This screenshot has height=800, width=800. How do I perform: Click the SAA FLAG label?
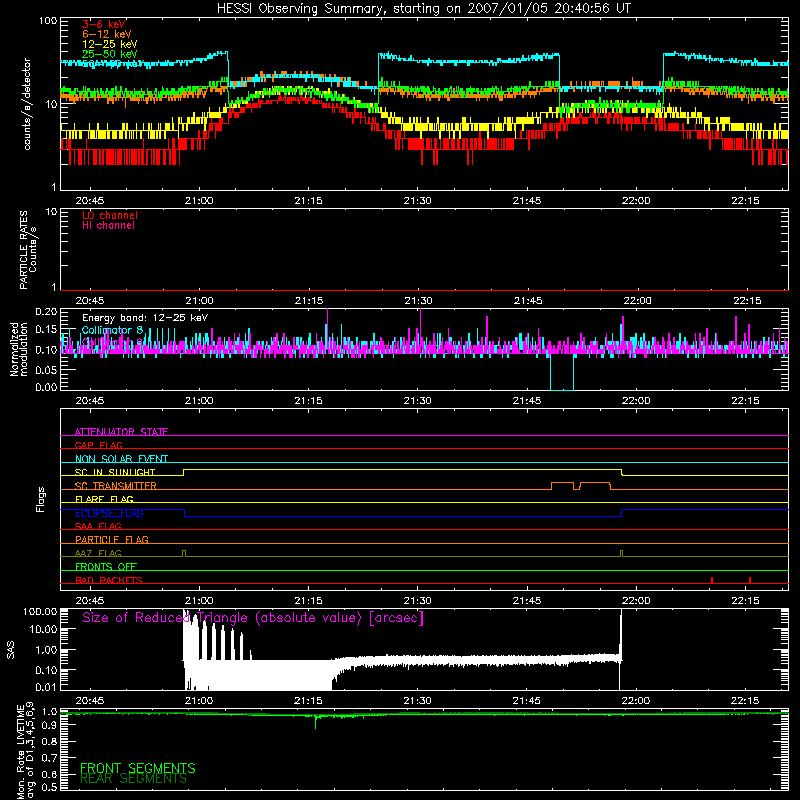click(98, 526)
